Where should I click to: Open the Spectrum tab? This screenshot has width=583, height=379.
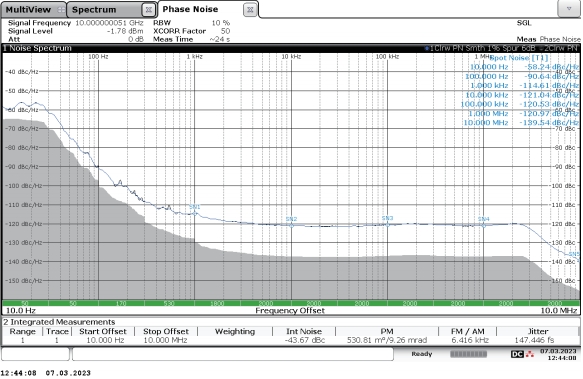pyautogui.click(x=94, y=10)
